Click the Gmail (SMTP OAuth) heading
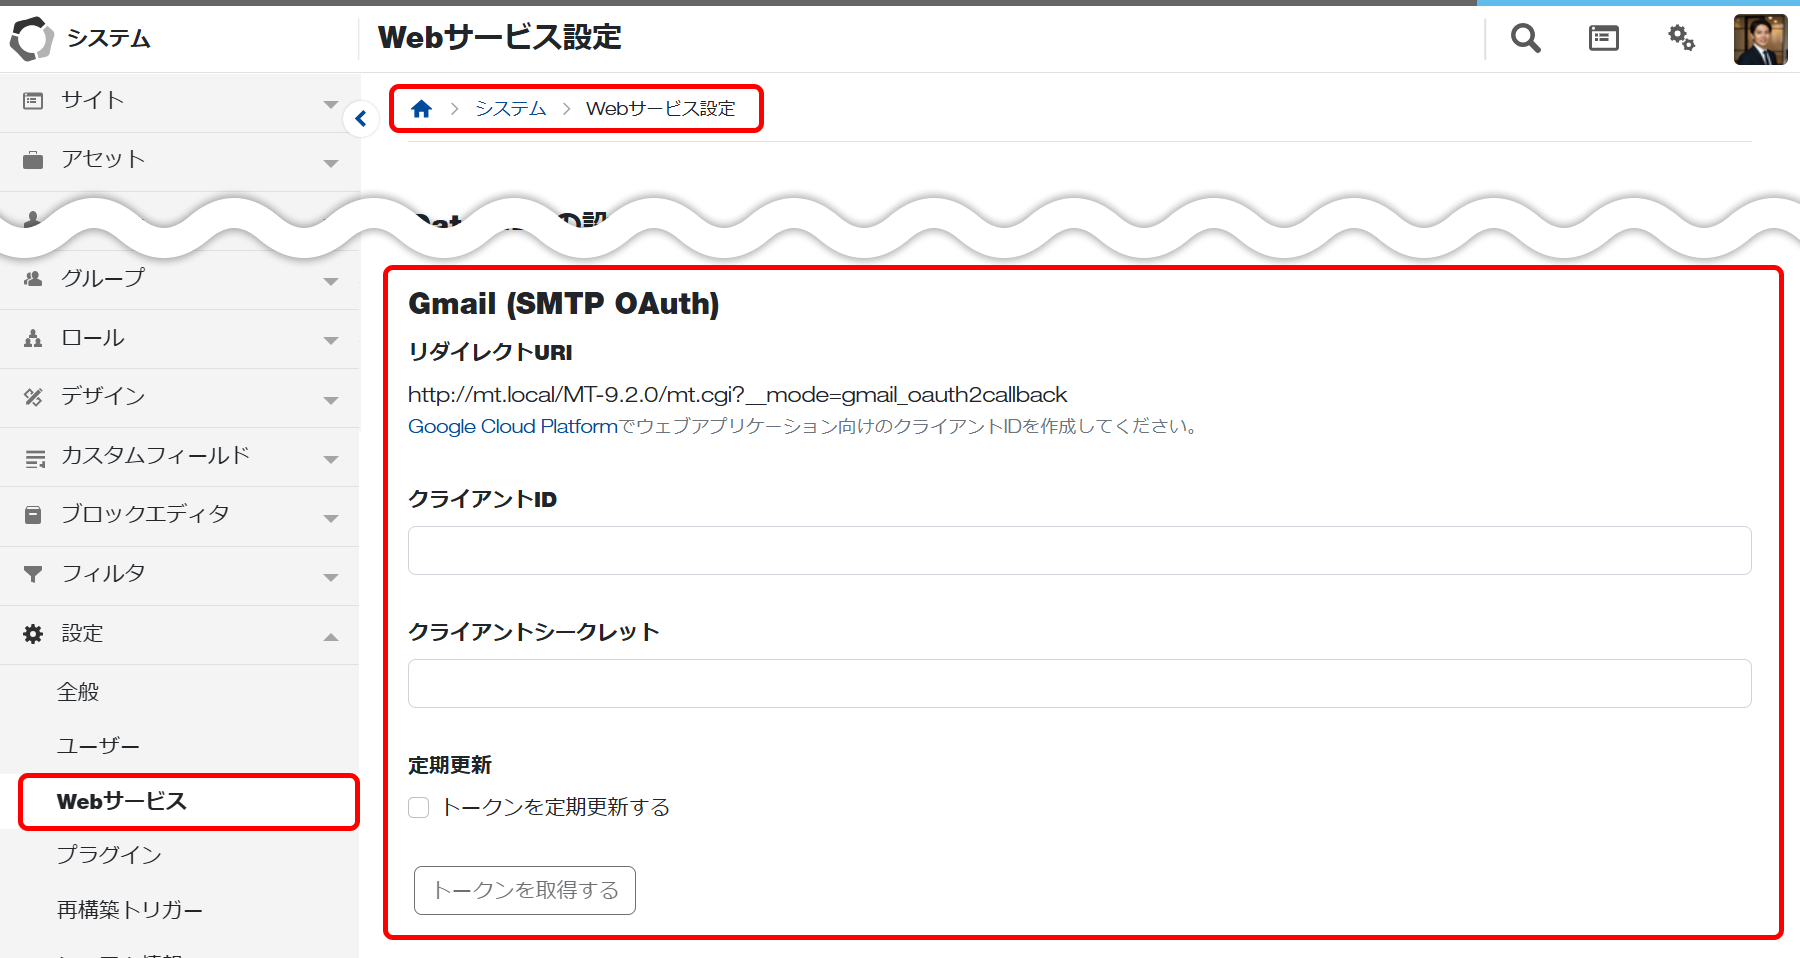Image resolution: width=1800 pixels, height=958 pixels. coord(564,303)
